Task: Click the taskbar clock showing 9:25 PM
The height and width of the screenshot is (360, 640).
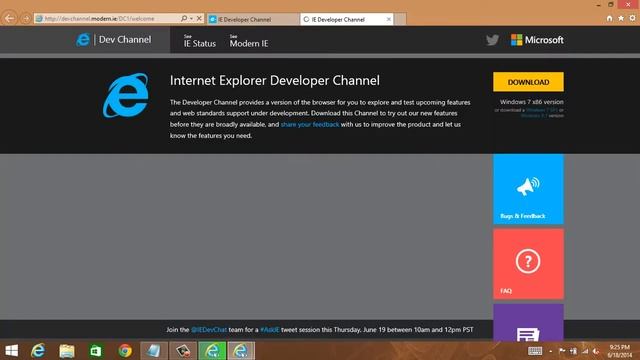Action: click(620, 351)
